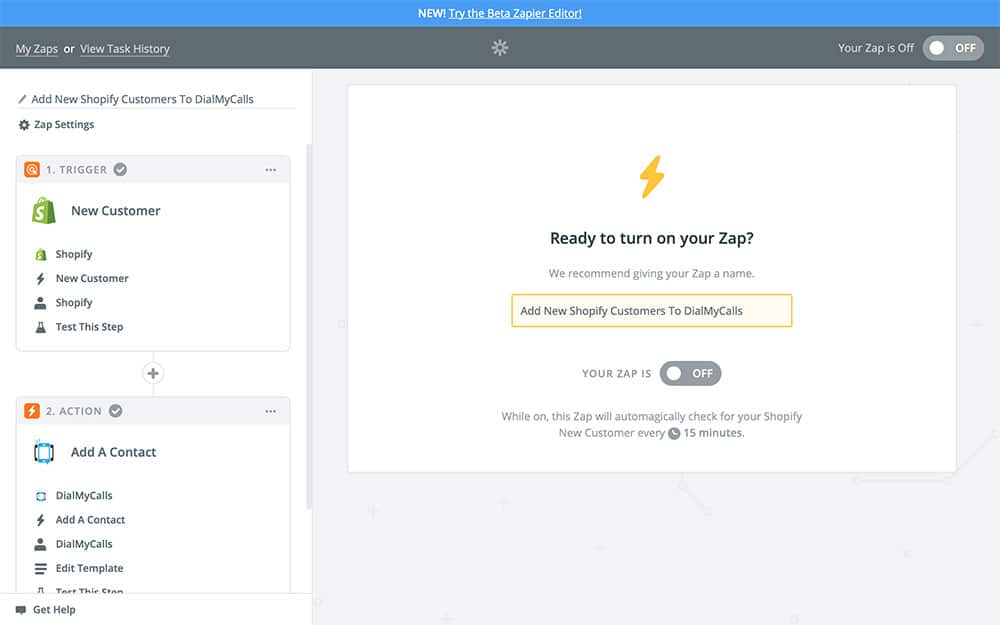1000x625 pixels.
Task: Select Edit Template in action step
Action: tap(89, 568)
